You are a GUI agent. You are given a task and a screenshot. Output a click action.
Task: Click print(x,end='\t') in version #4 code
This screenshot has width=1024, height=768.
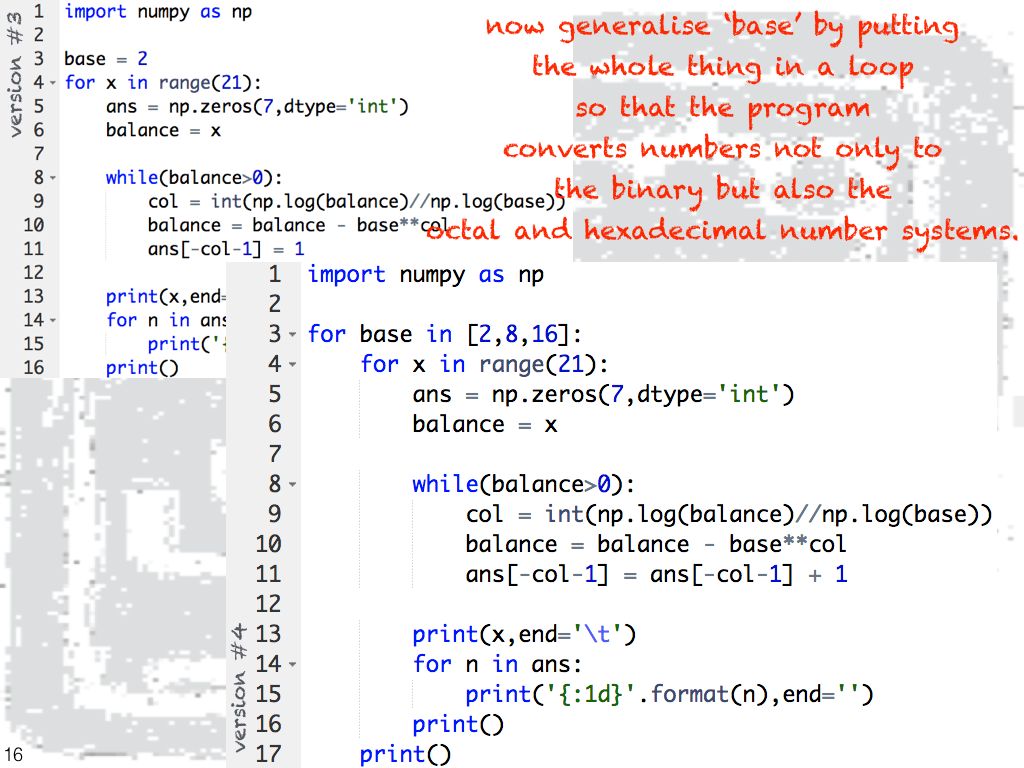(x=524, y=634)
